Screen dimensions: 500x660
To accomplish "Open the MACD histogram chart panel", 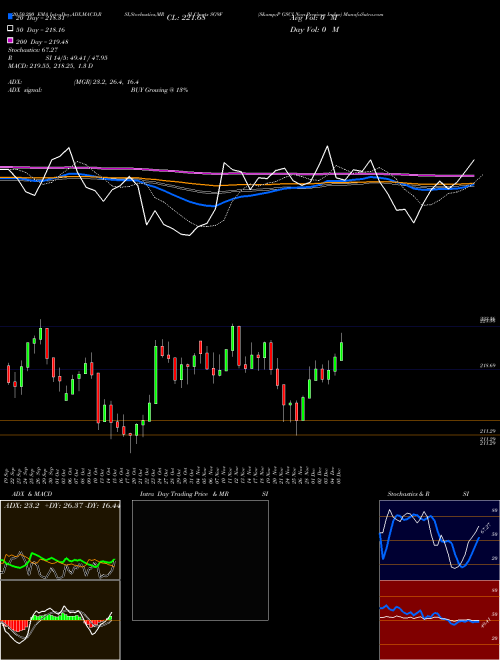I will [x=60, y=620].
